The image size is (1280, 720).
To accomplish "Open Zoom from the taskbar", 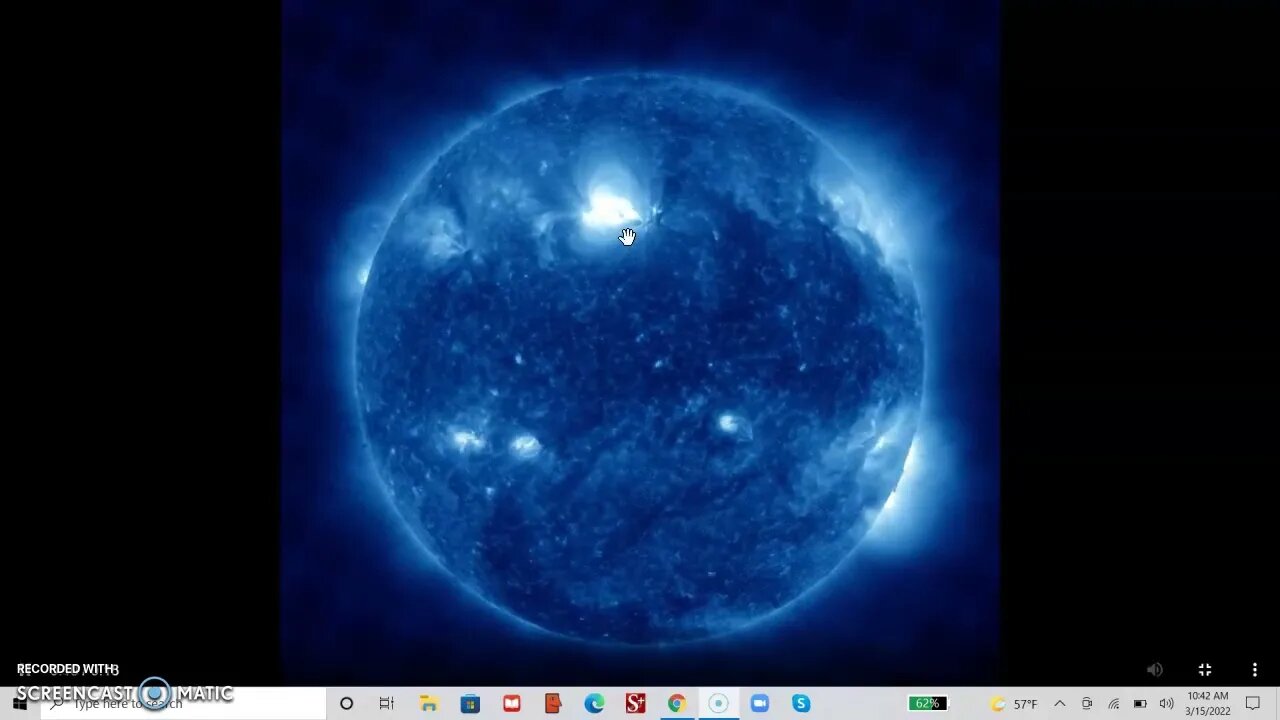I will pos(759,704).
